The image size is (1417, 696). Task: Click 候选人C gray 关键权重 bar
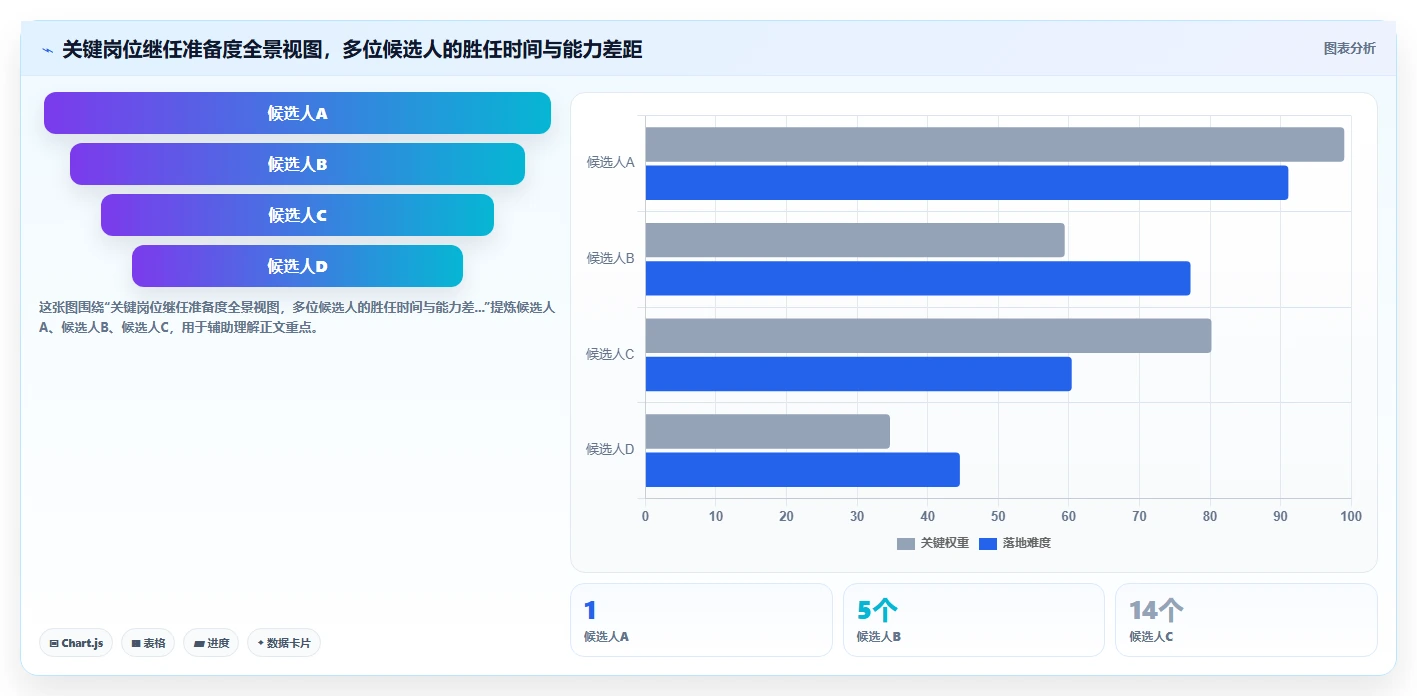[x=929, y=336]
